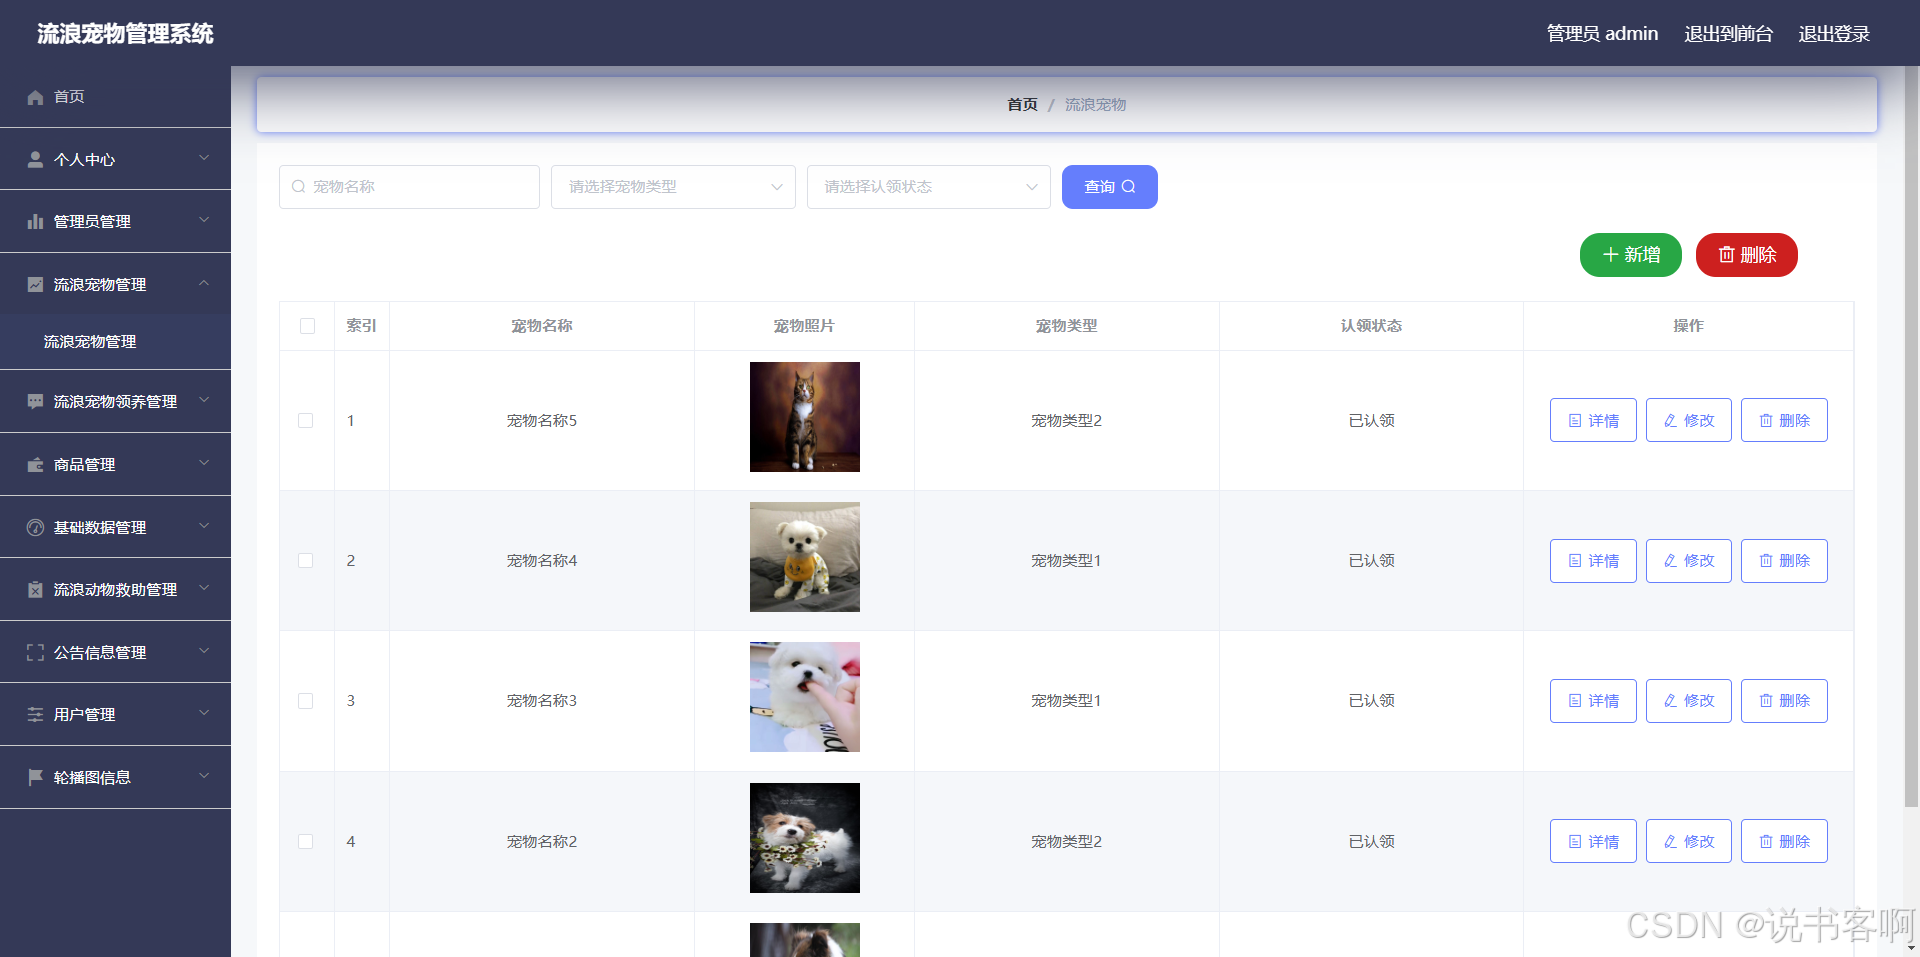1920x957 pixels.
Task: Click the sliders icon beside 用户管理
Action: [x=35, y=714]
